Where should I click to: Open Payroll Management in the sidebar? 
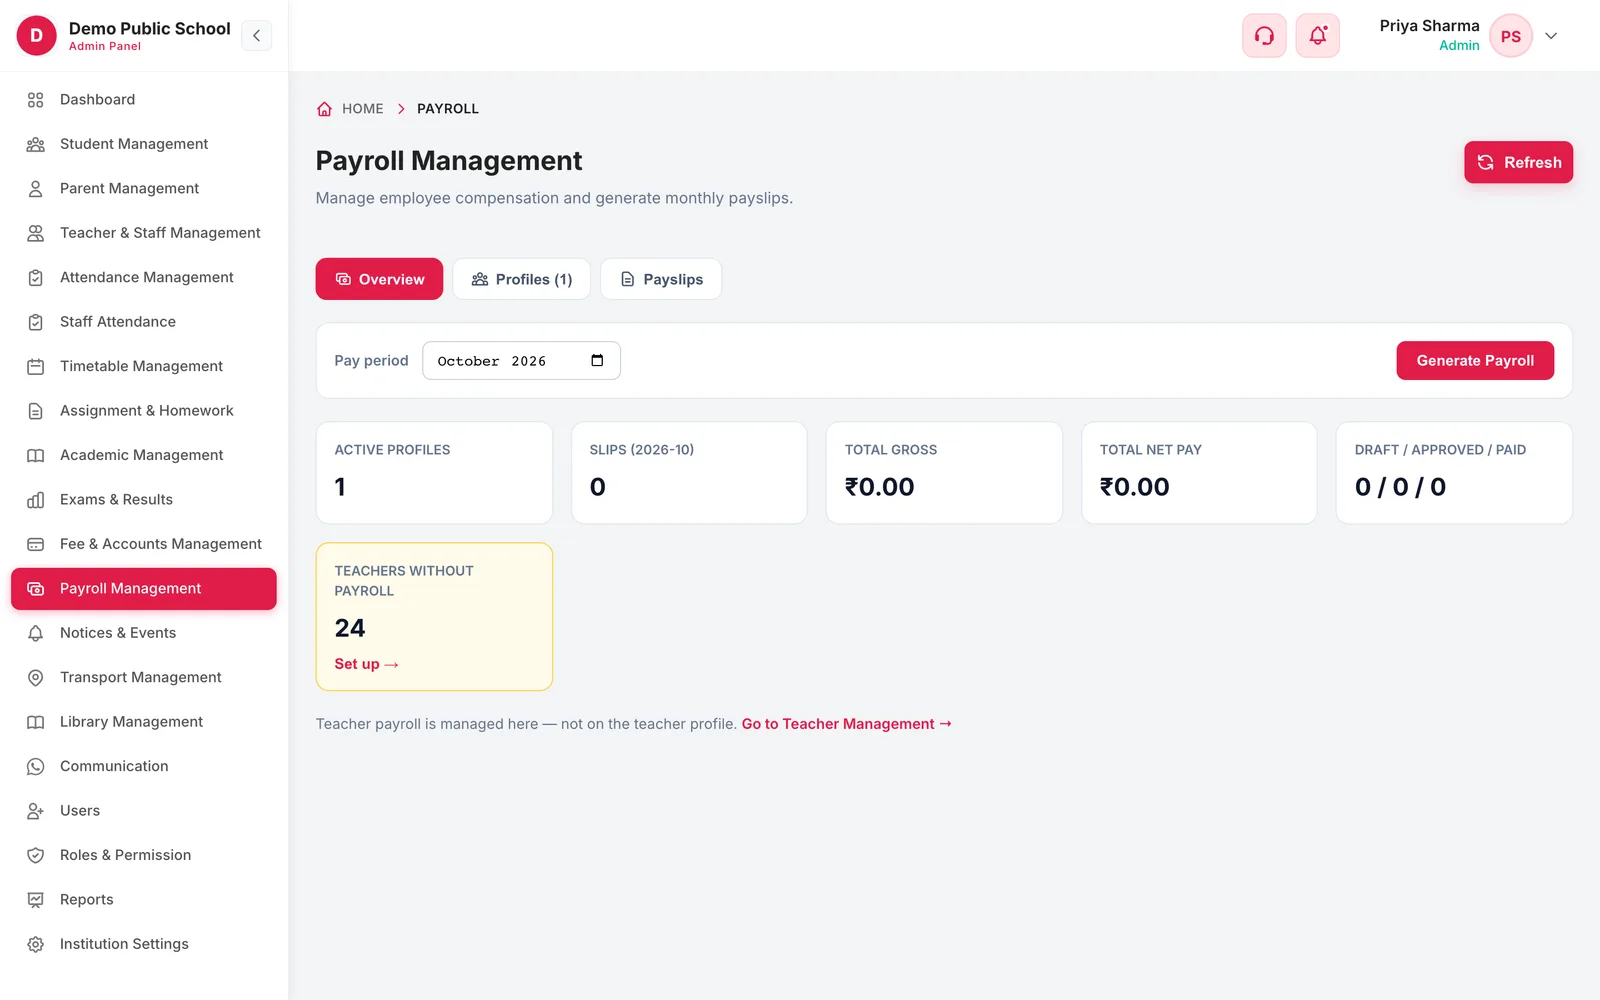pyautogui.click(x=144, y=589)
